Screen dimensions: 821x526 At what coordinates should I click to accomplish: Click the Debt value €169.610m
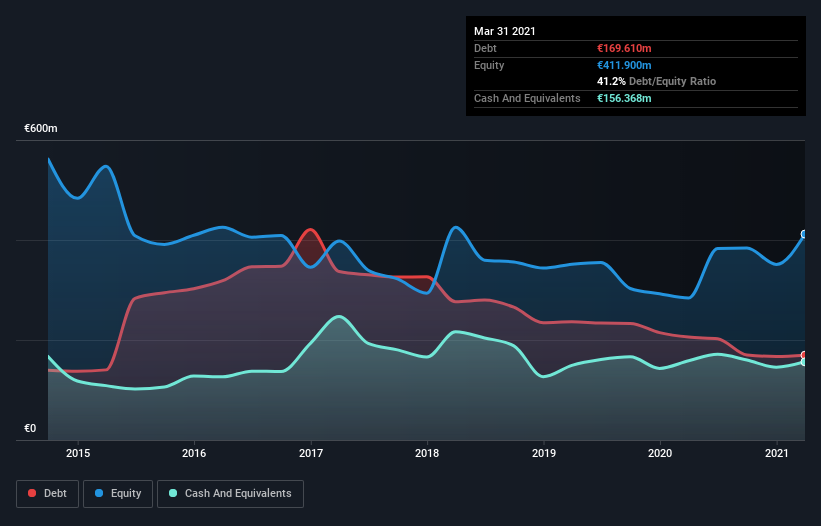tap(624, 48)
